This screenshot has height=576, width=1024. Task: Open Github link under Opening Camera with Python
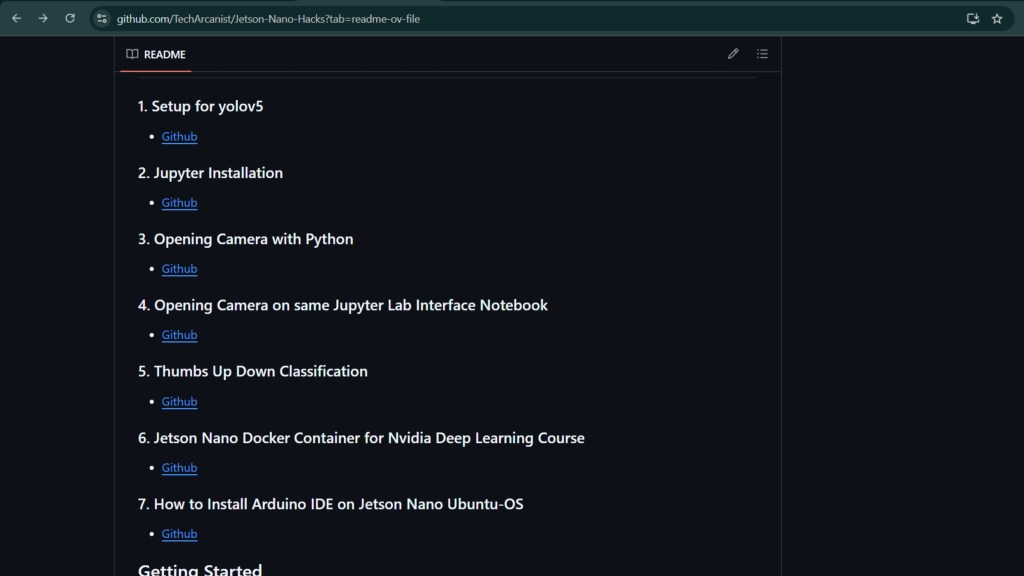click(x=180, y=268)
